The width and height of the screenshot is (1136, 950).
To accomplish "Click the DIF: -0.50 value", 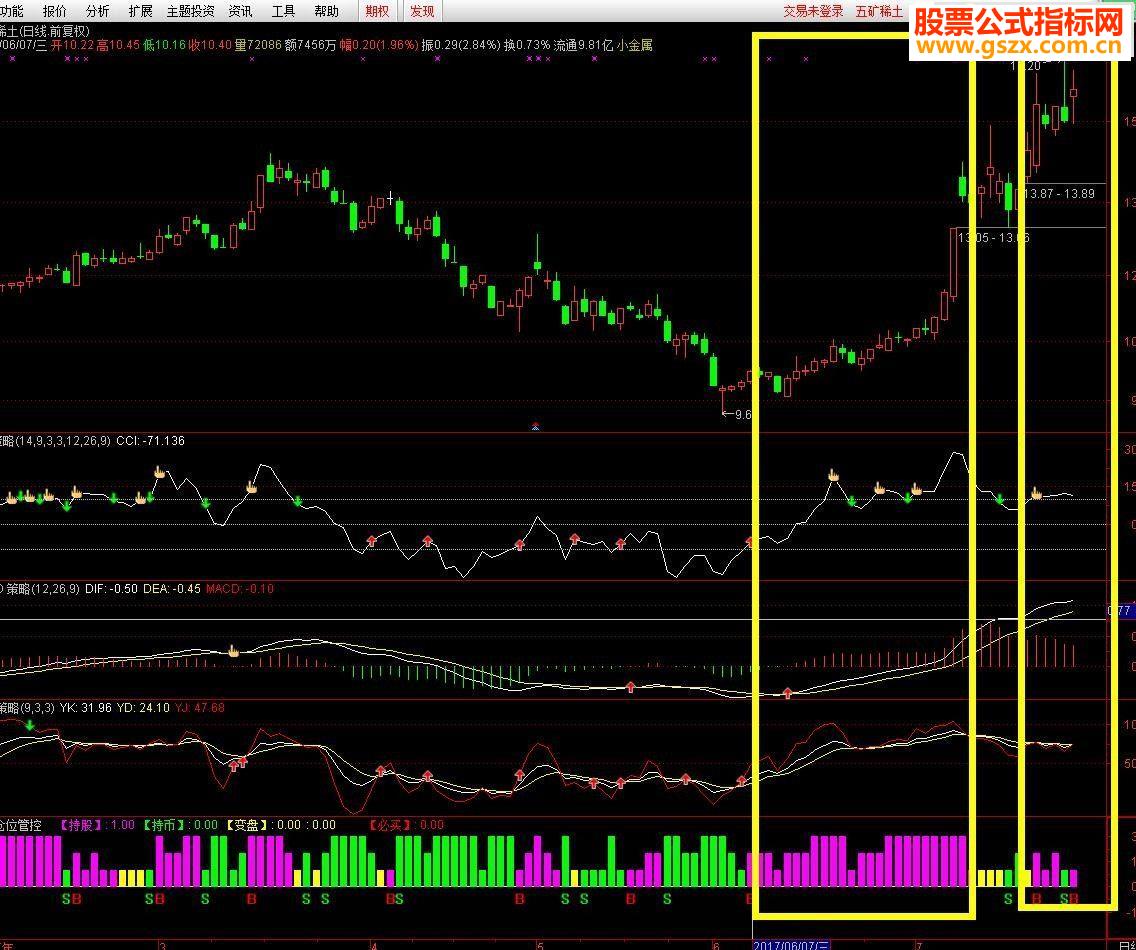I will [111, 588].
